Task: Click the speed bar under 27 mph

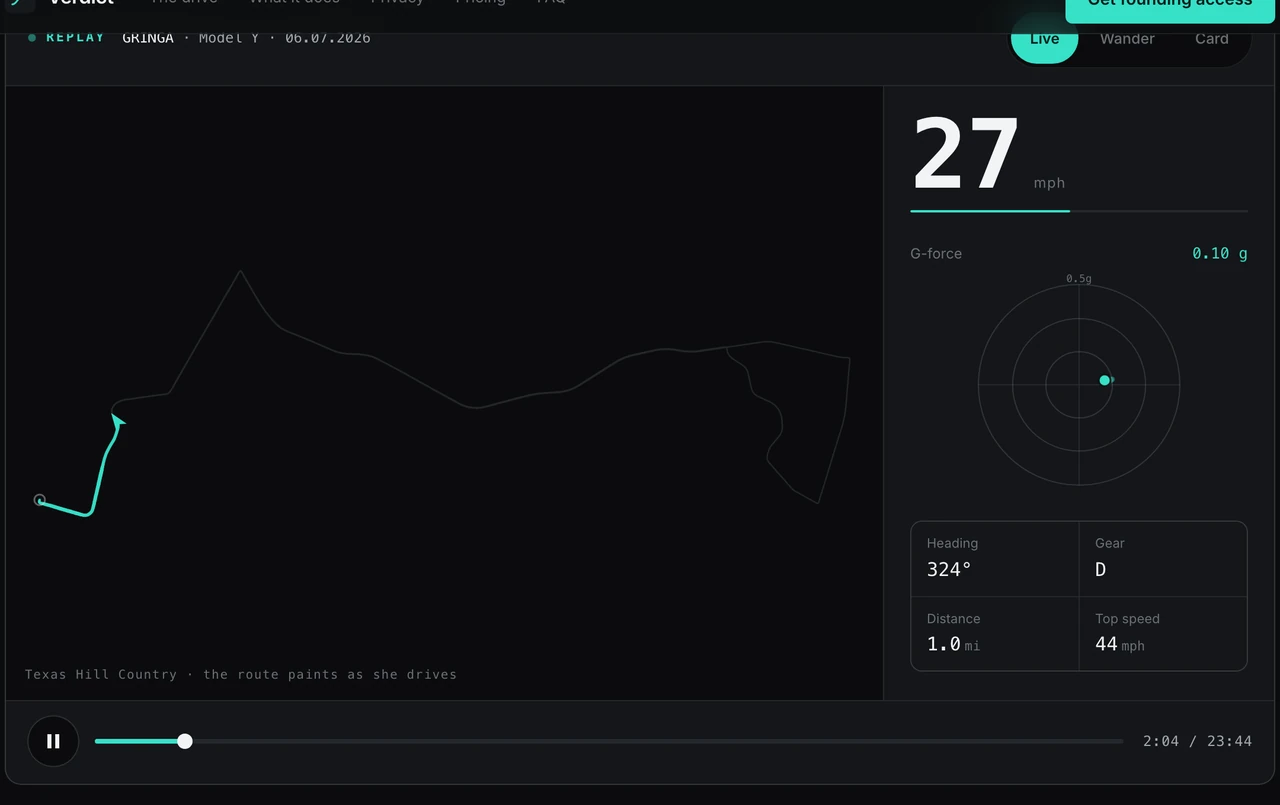Action: tap(1079, 211)
